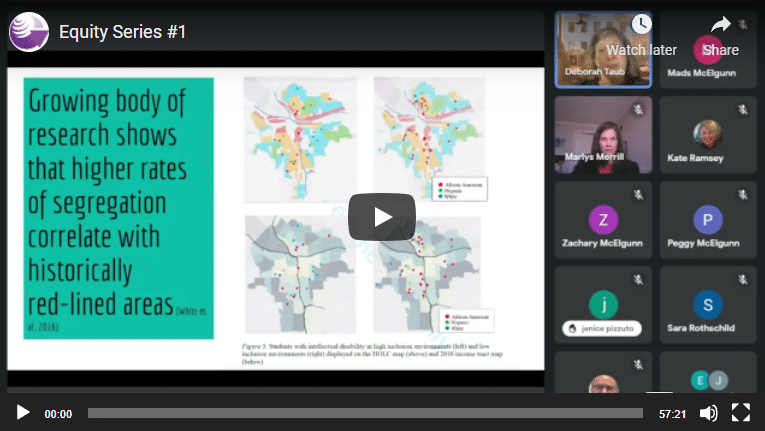Click the Sara Rothschild name text

[x=701, y=328]
